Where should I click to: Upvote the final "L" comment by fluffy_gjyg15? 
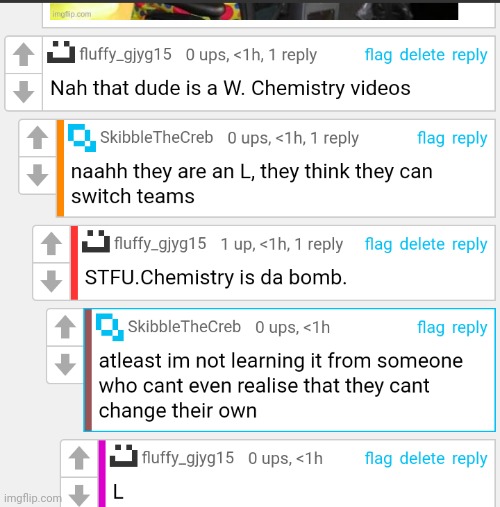pyautogui.click(x=79, y=458)
